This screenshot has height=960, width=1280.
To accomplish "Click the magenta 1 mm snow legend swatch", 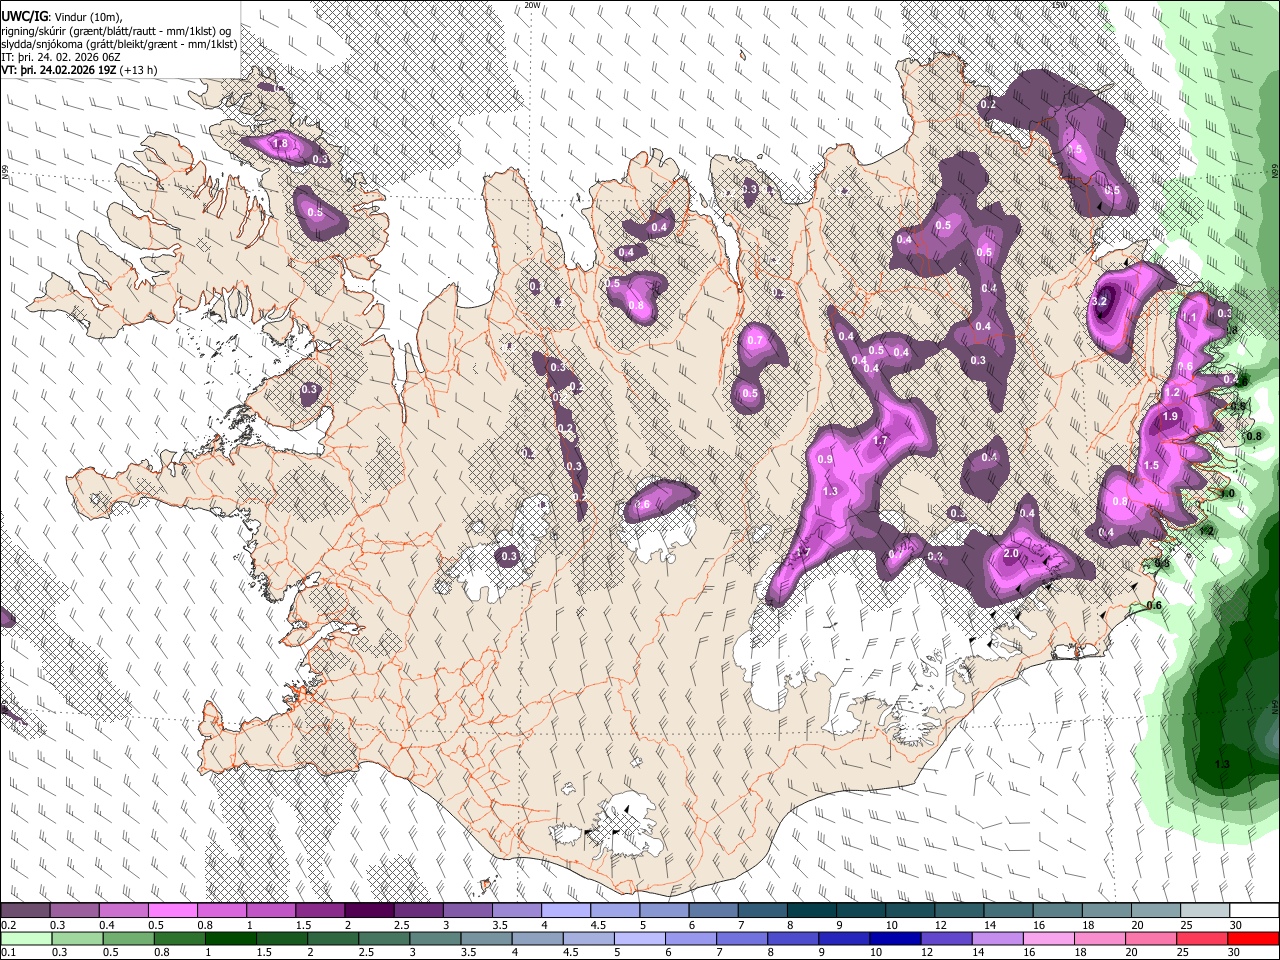I will tap(270, 911).
